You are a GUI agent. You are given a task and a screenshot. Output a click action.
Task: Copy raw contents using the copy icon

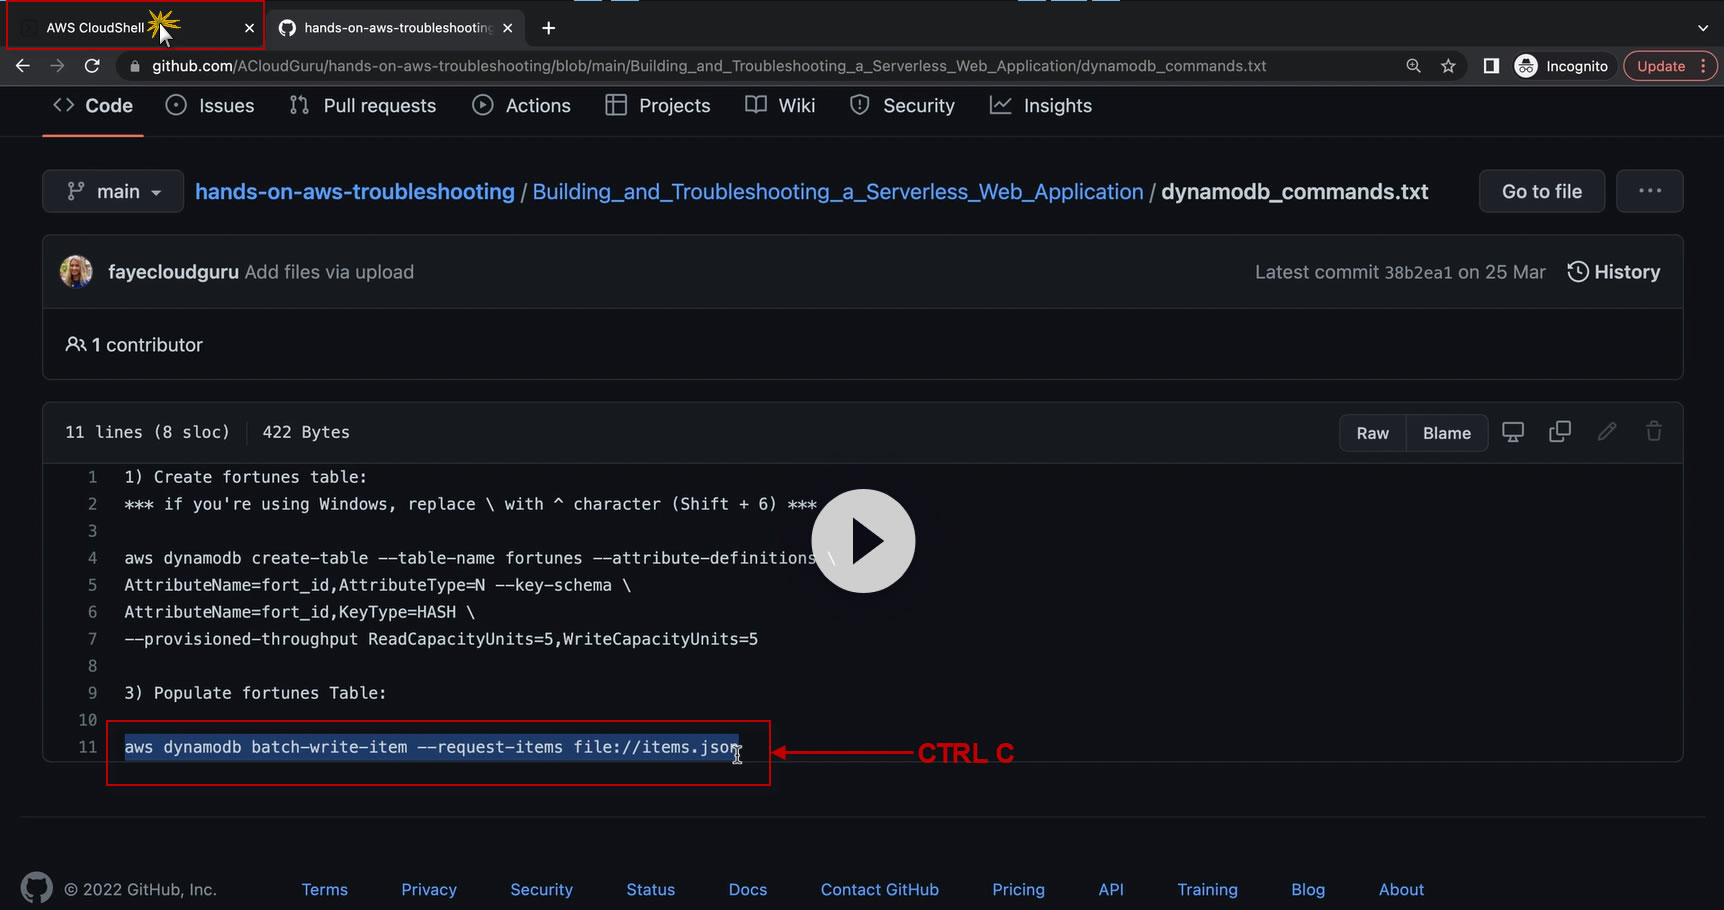1559,432
